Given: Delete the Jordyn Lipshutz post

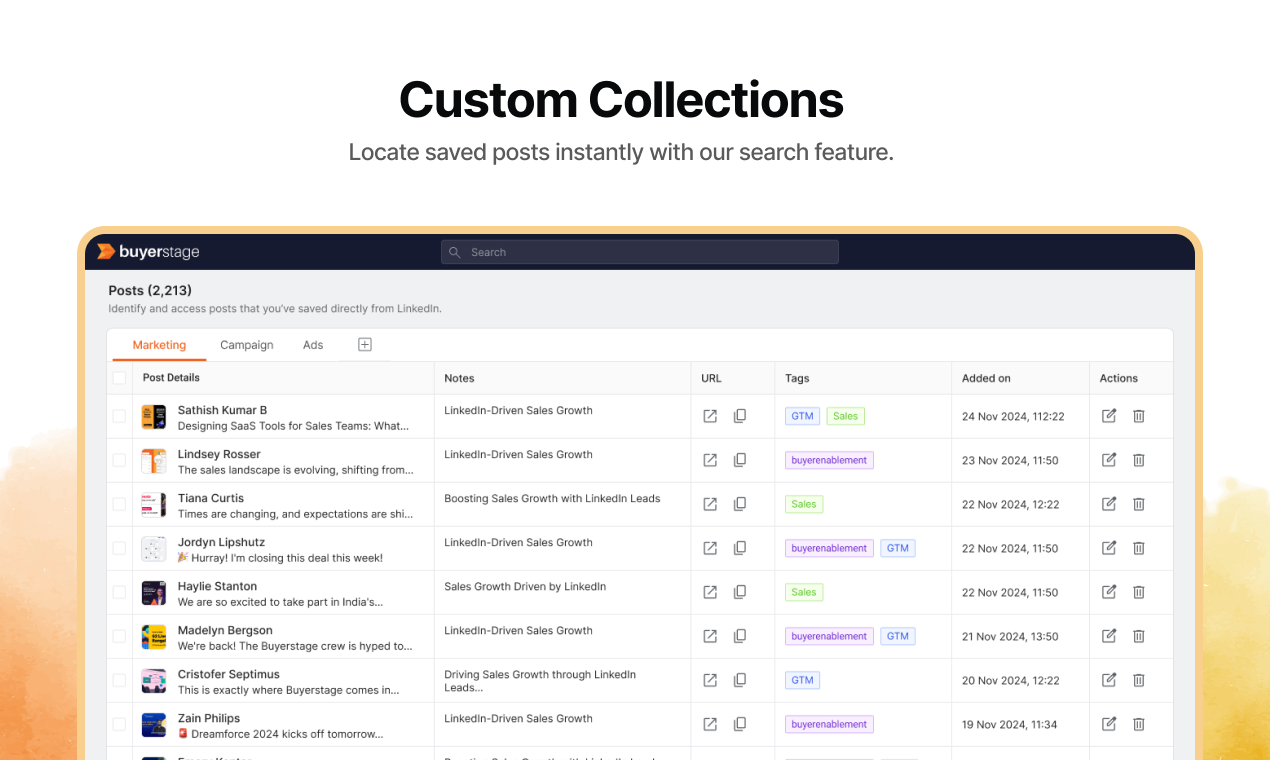Looking at the screenshot, I should click(x=1139, y=548).
